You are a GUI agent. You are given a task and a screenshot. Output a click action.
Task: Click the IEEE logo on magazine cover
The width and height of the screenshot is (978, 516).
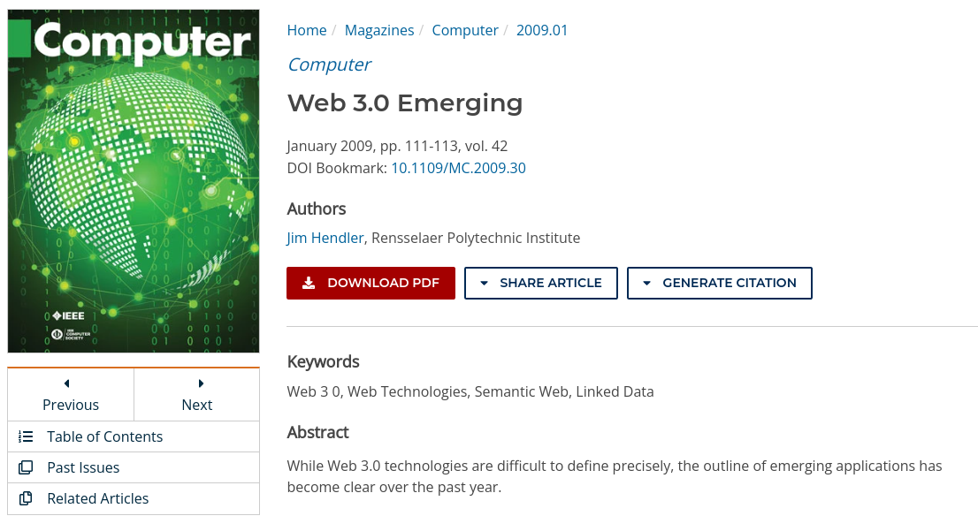[x=68, y=316]
